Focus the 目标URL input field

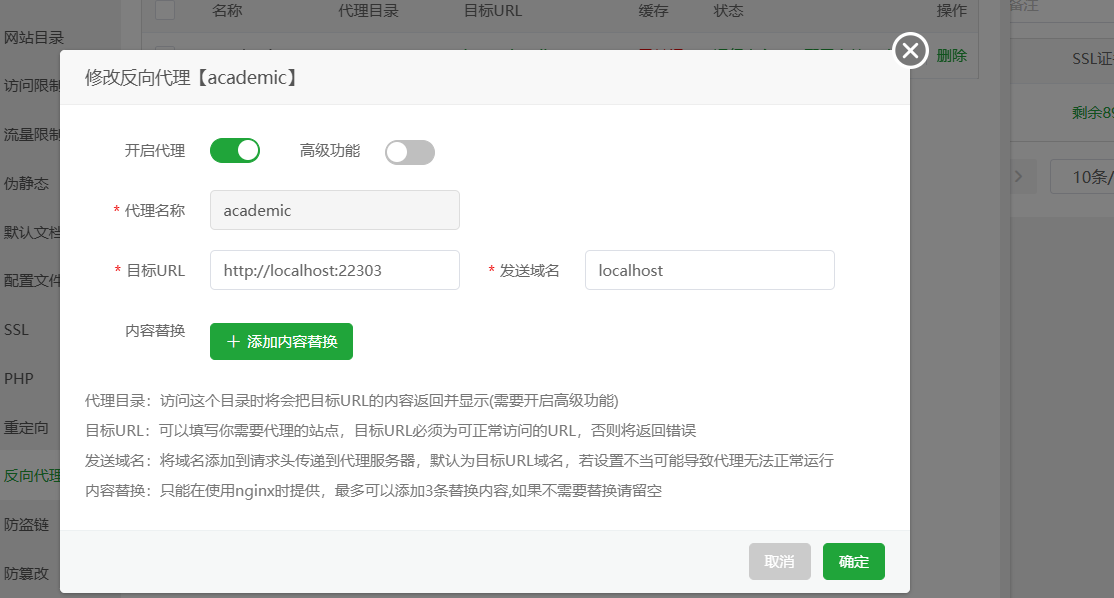(334, 270)
